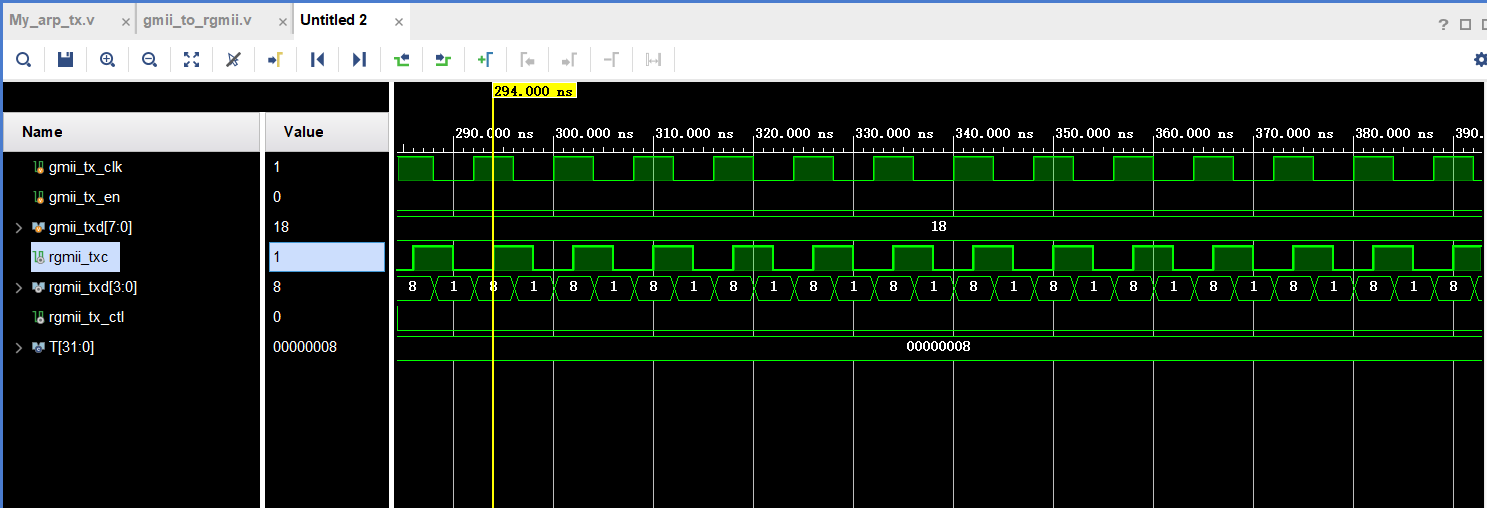1487x508 pixels.
Task: Open waveform settings gear
Action: (x=1481, y=60)
